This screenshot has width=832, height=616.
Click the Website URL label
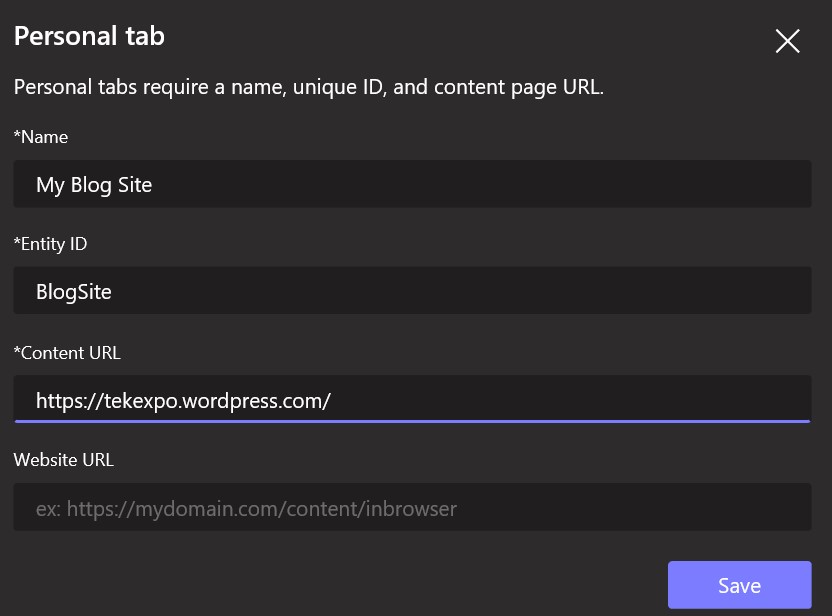64,460
